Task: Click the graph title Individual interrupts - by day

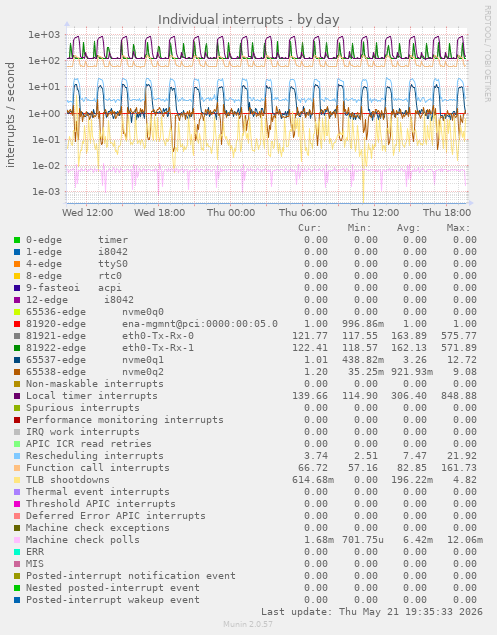Action: tap(248, 19)
